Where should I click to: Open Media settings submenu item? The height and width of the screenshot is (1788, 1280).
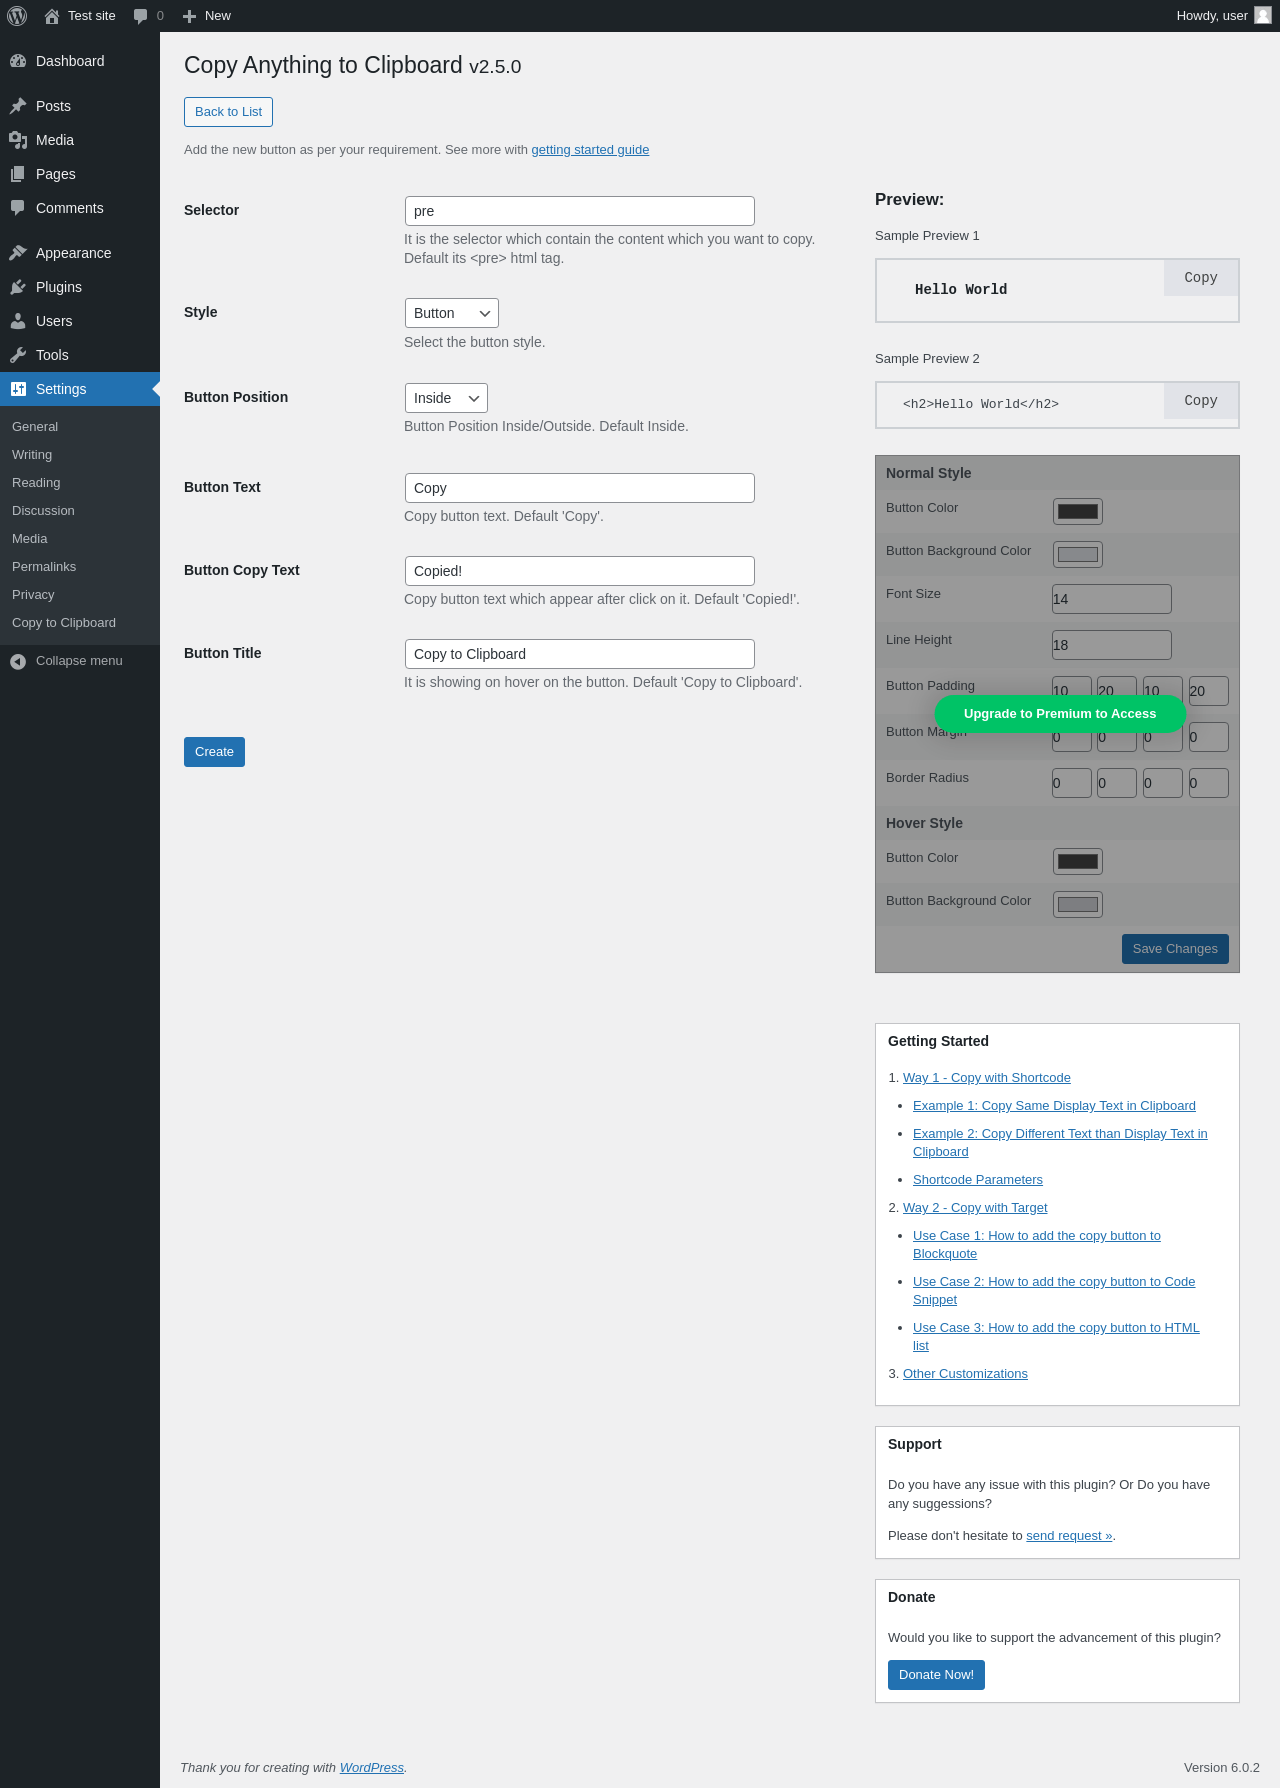point(30,538)
